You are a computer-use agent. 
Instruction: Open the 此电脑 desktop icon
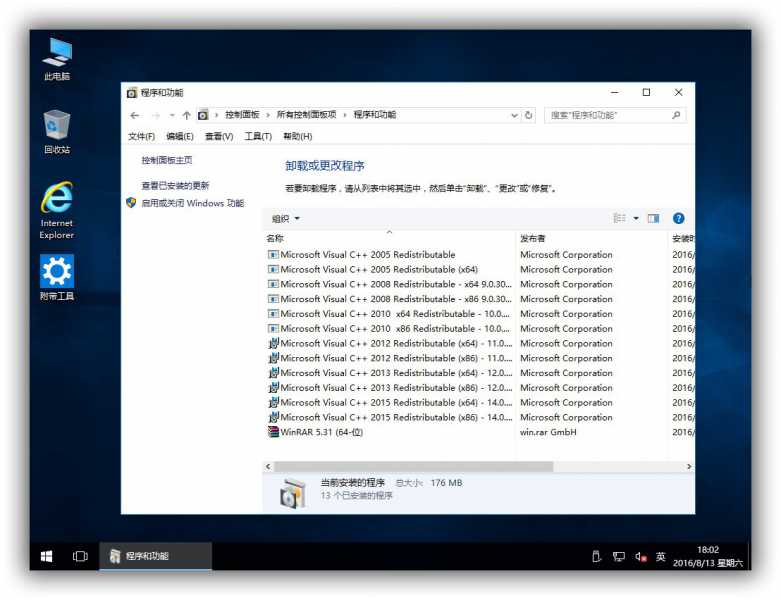[57, 59]
